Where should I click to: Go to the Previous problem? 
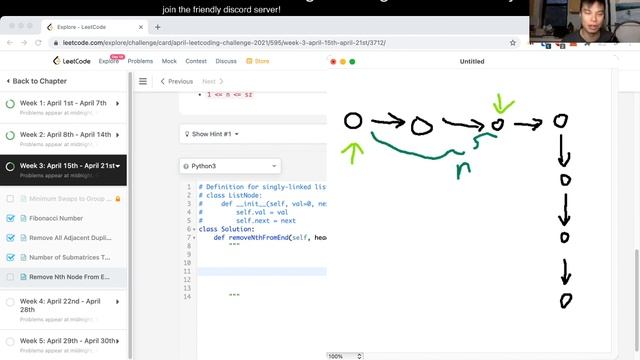point(177,81)
